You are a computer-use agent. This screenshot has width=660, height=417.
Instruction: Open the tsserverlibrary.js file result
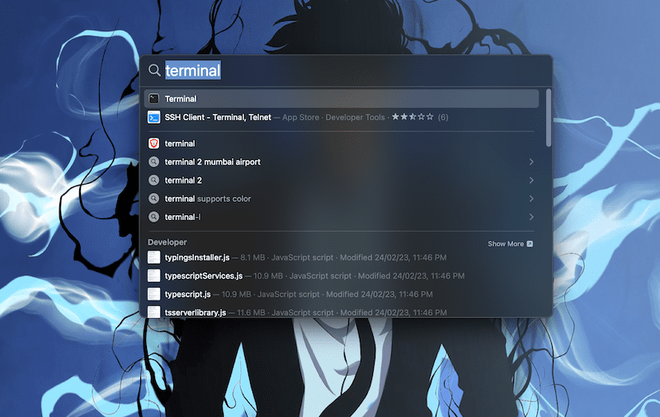[341, 312]
